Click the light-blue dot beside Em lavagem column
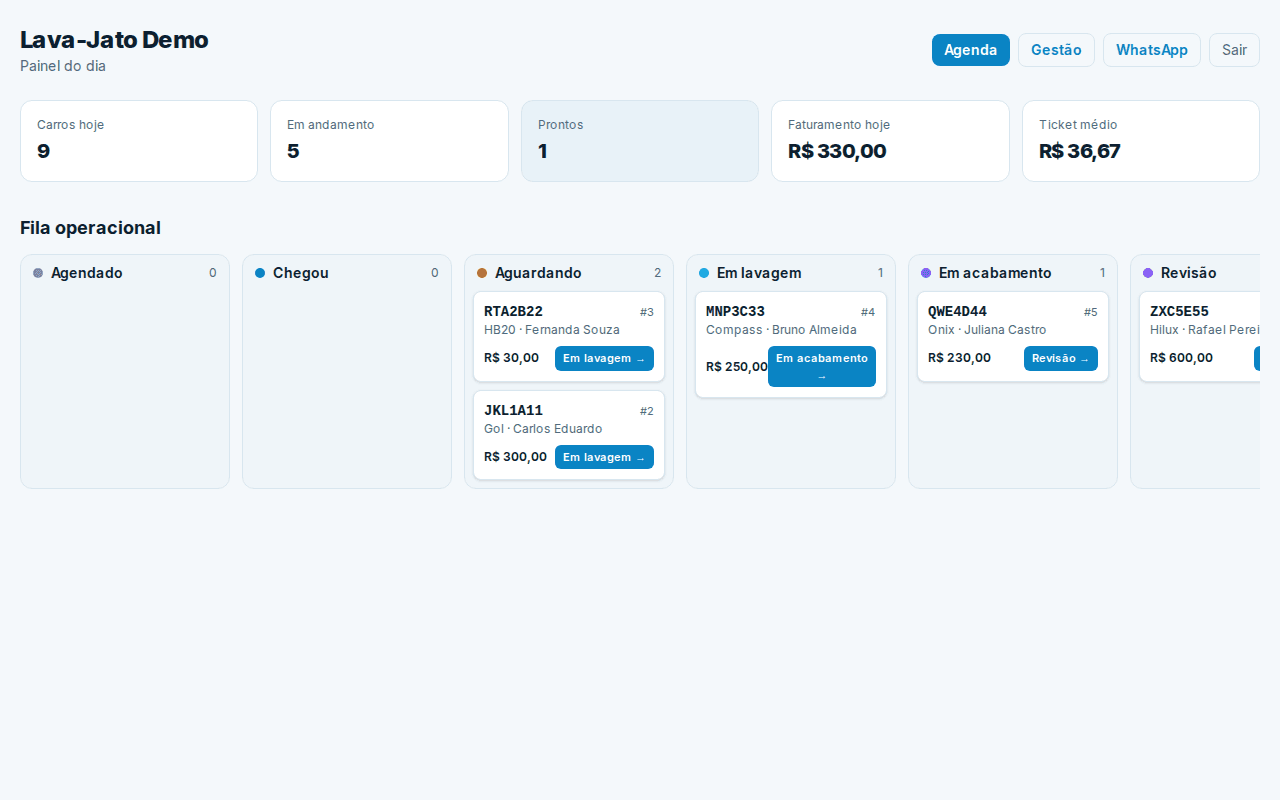The width and height of the screenshot is (1280, 800). coord(704,273)
